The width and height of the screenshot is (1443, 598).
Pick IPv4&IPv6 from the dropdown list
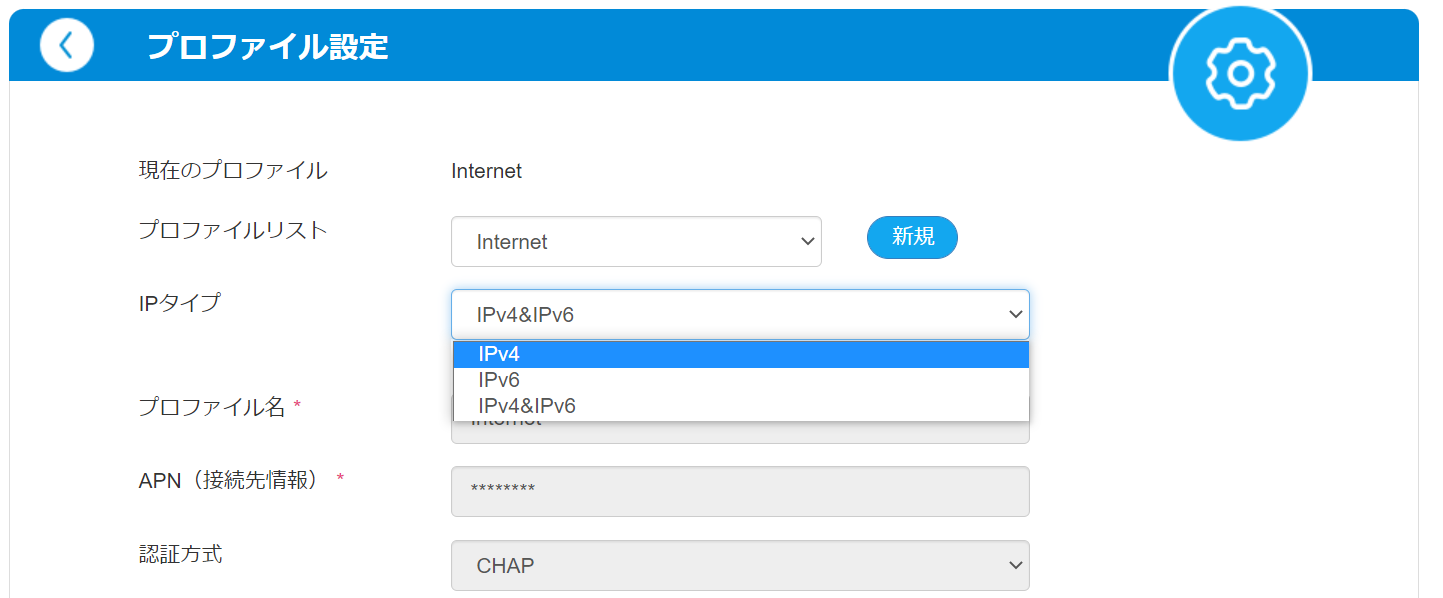click(741, 407)
